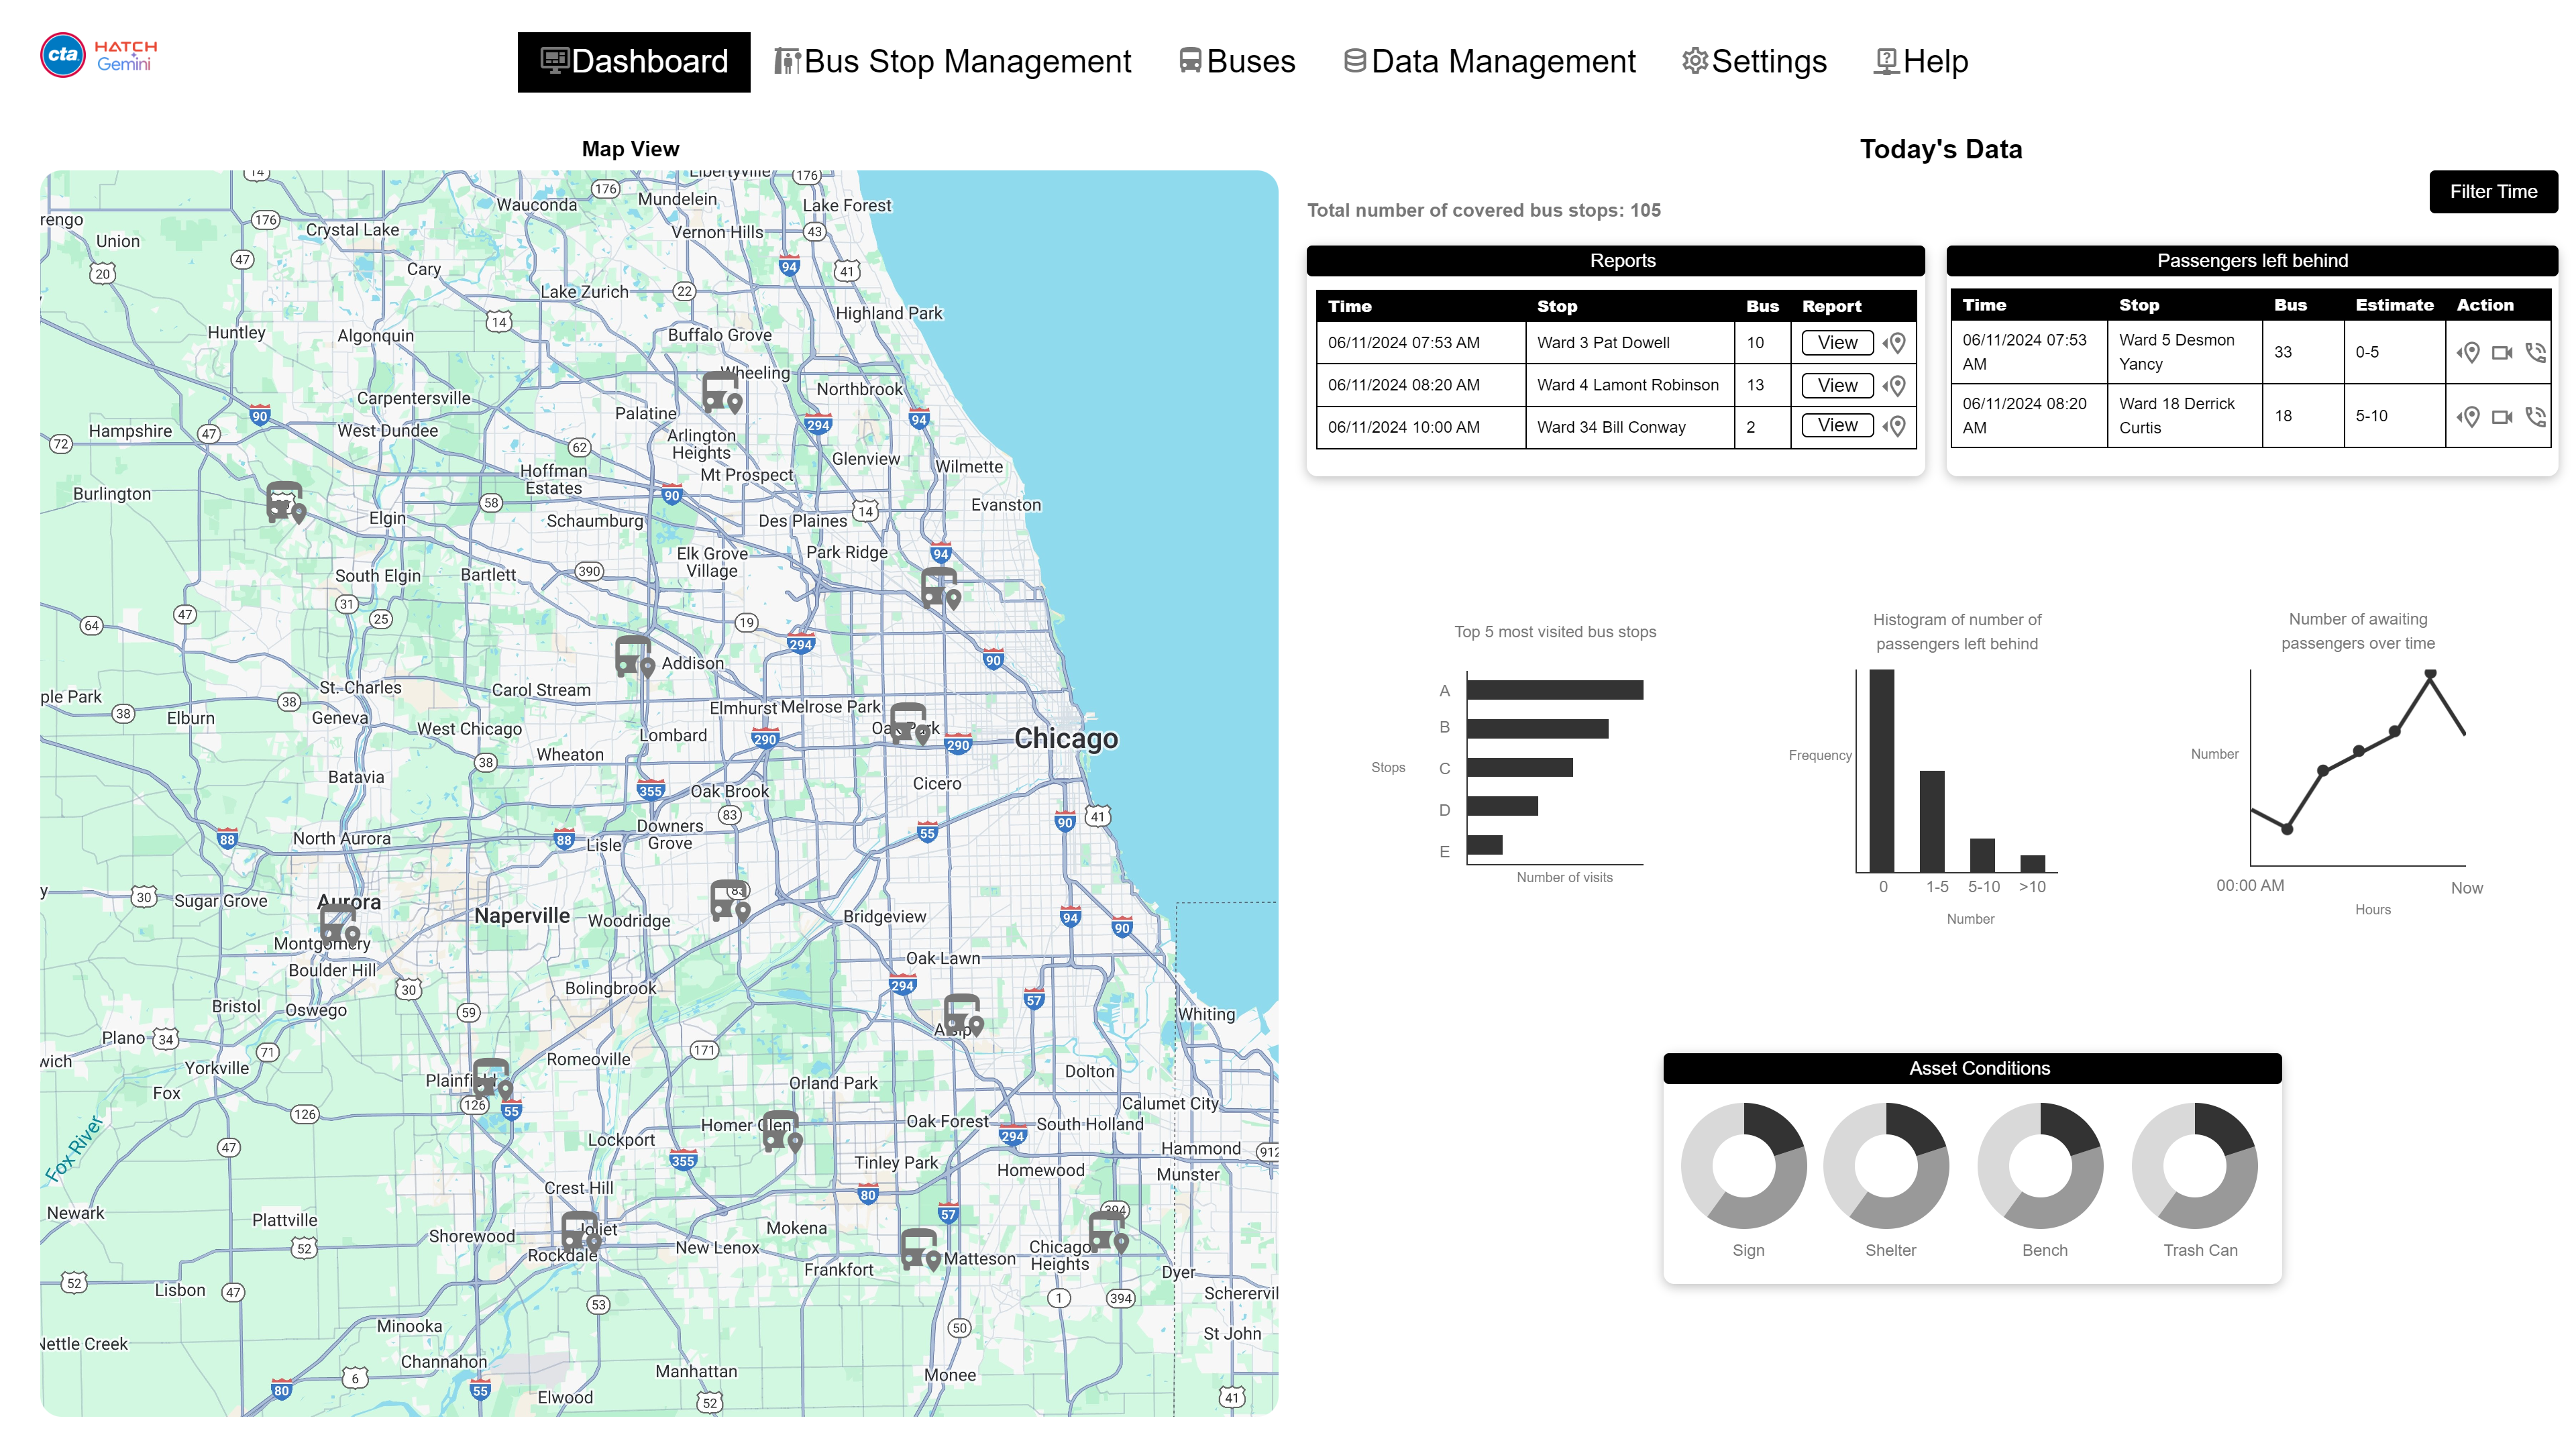Image resolution: width=2576 pixels, height=1449 pixels.
Task: Open the Data Management tab
Action: click(1489, 62)
